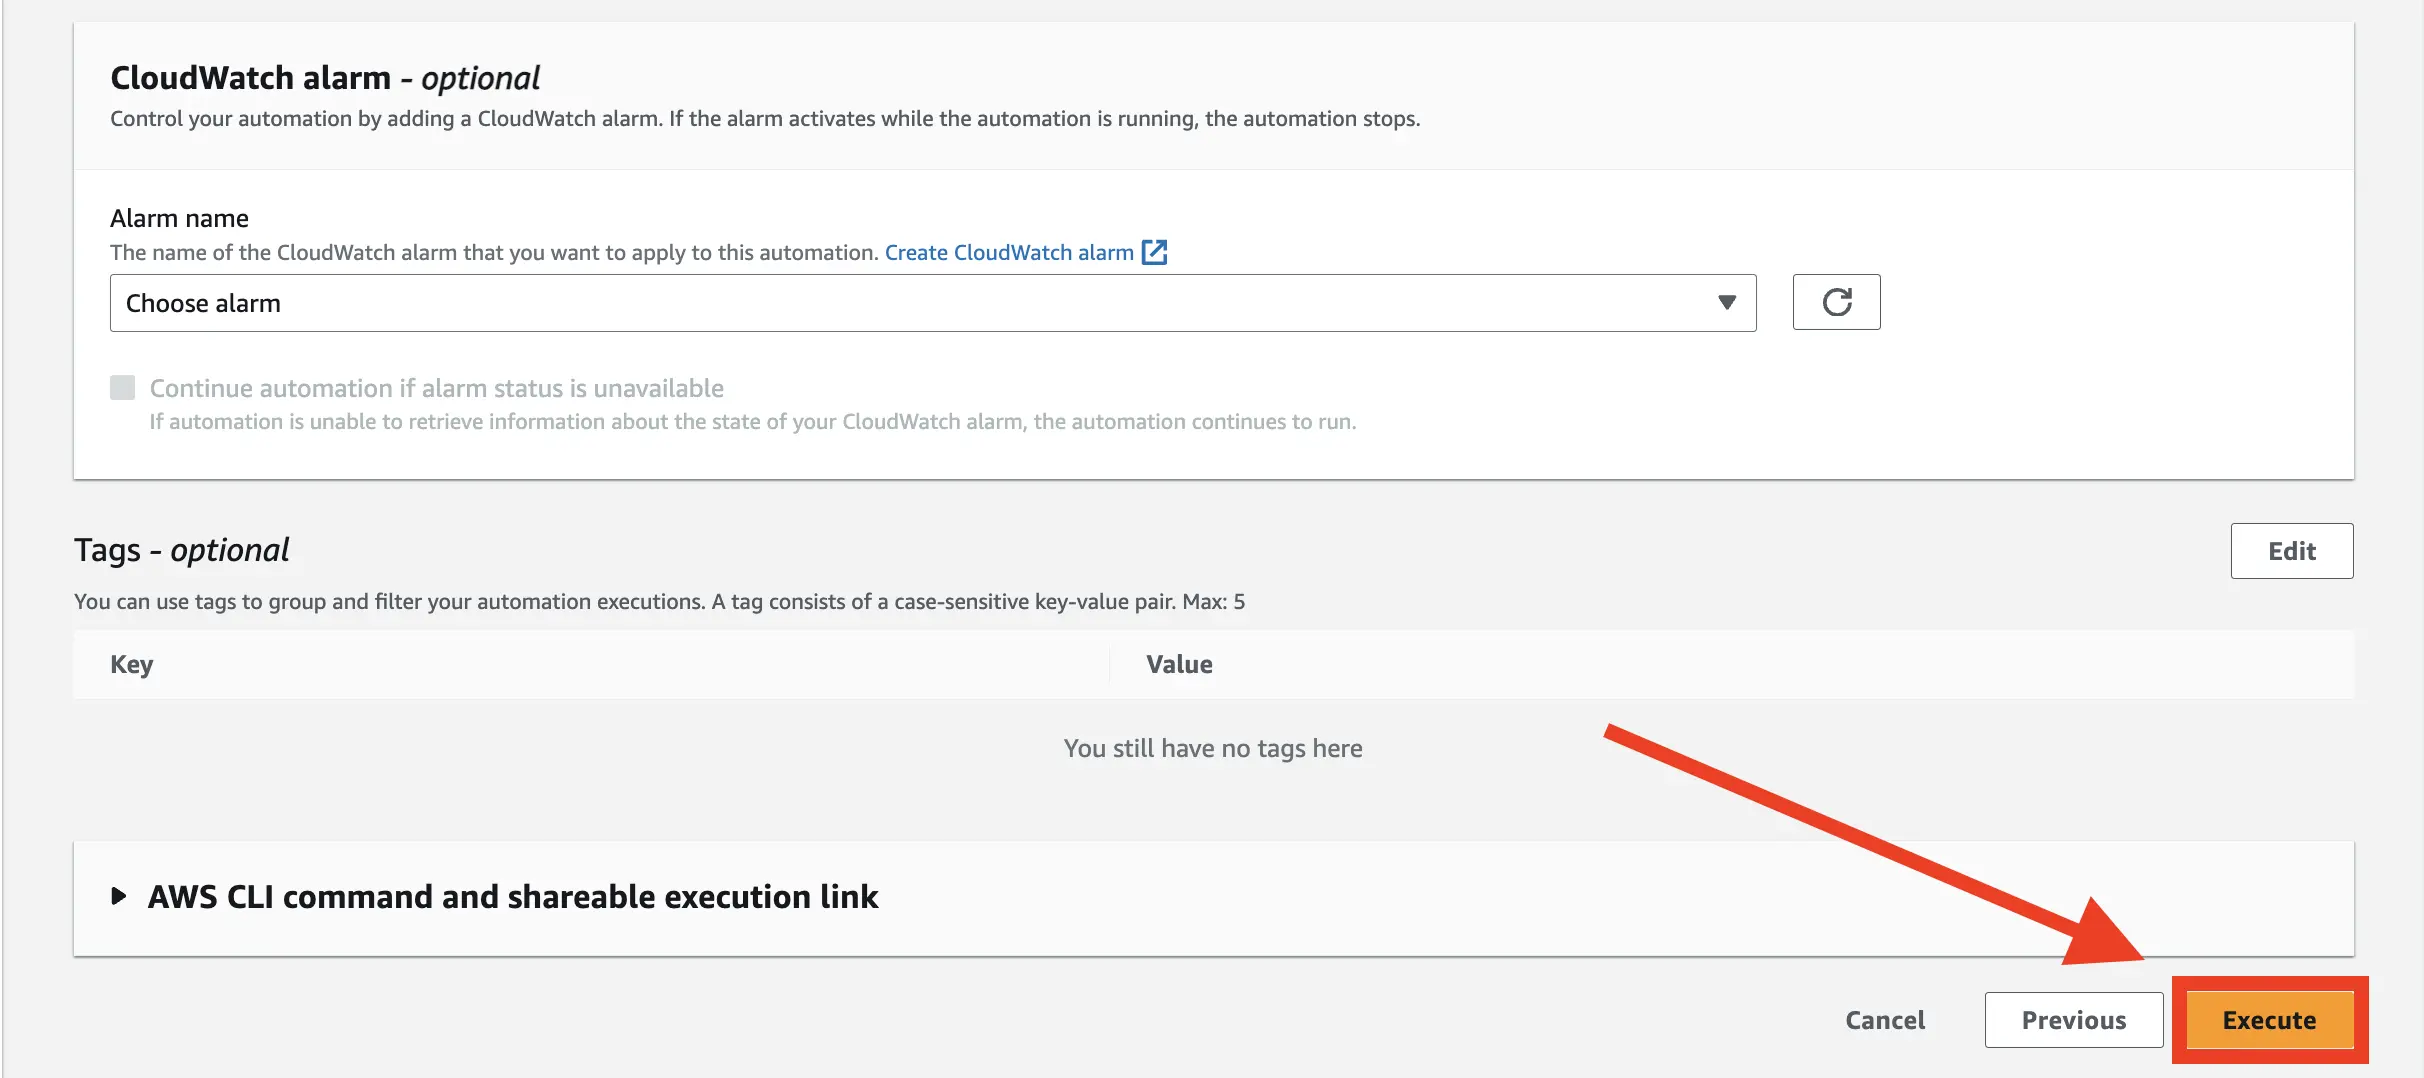Image resolution: width=2424 pixels, height=1078 pixels.
Task: Expand AWS CLI command and shareable execution link
Action: pos(512,897)
